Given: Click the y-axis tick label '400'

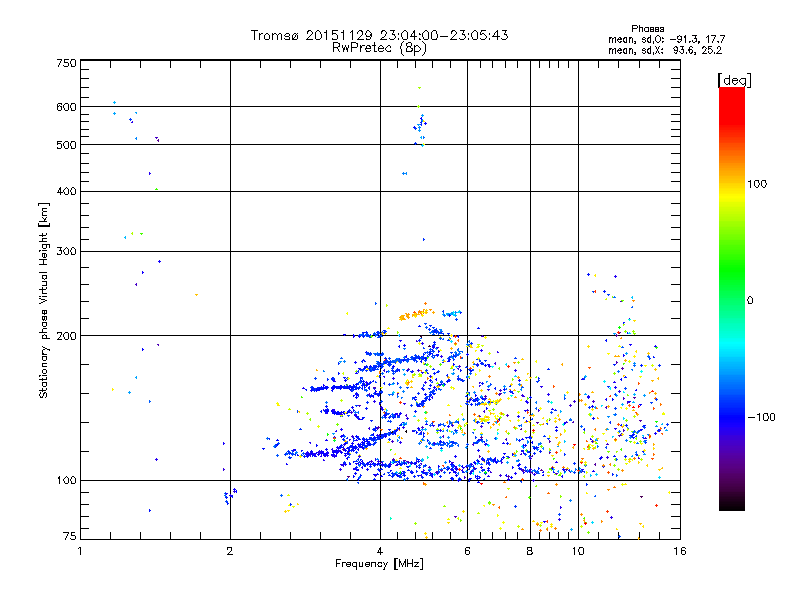Looking at the screenshot, I should pyautogui.click(x=66, y=191).
